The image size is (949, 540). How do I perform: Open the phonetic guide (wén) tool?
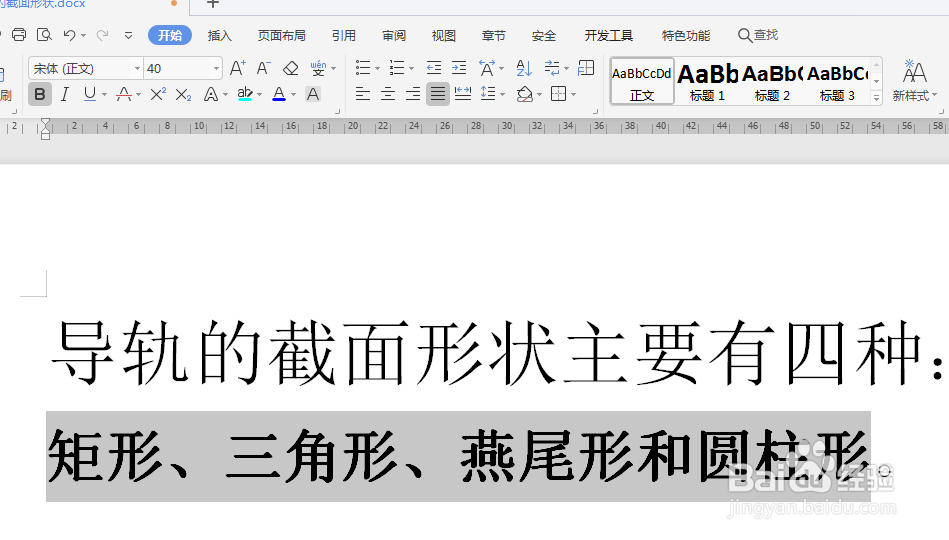[x=318, y=68]
